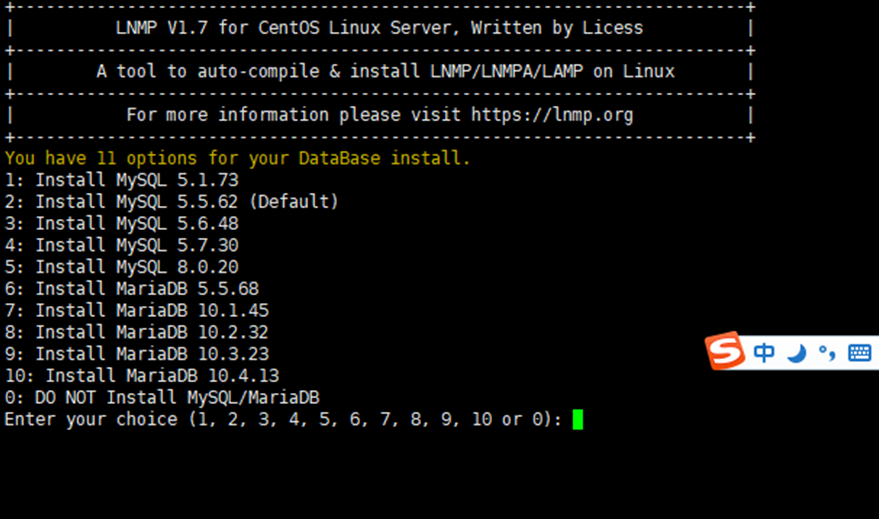Select line 'Install MariaDB 5.5.68'
Screen dimensions: 879x519
132,289
